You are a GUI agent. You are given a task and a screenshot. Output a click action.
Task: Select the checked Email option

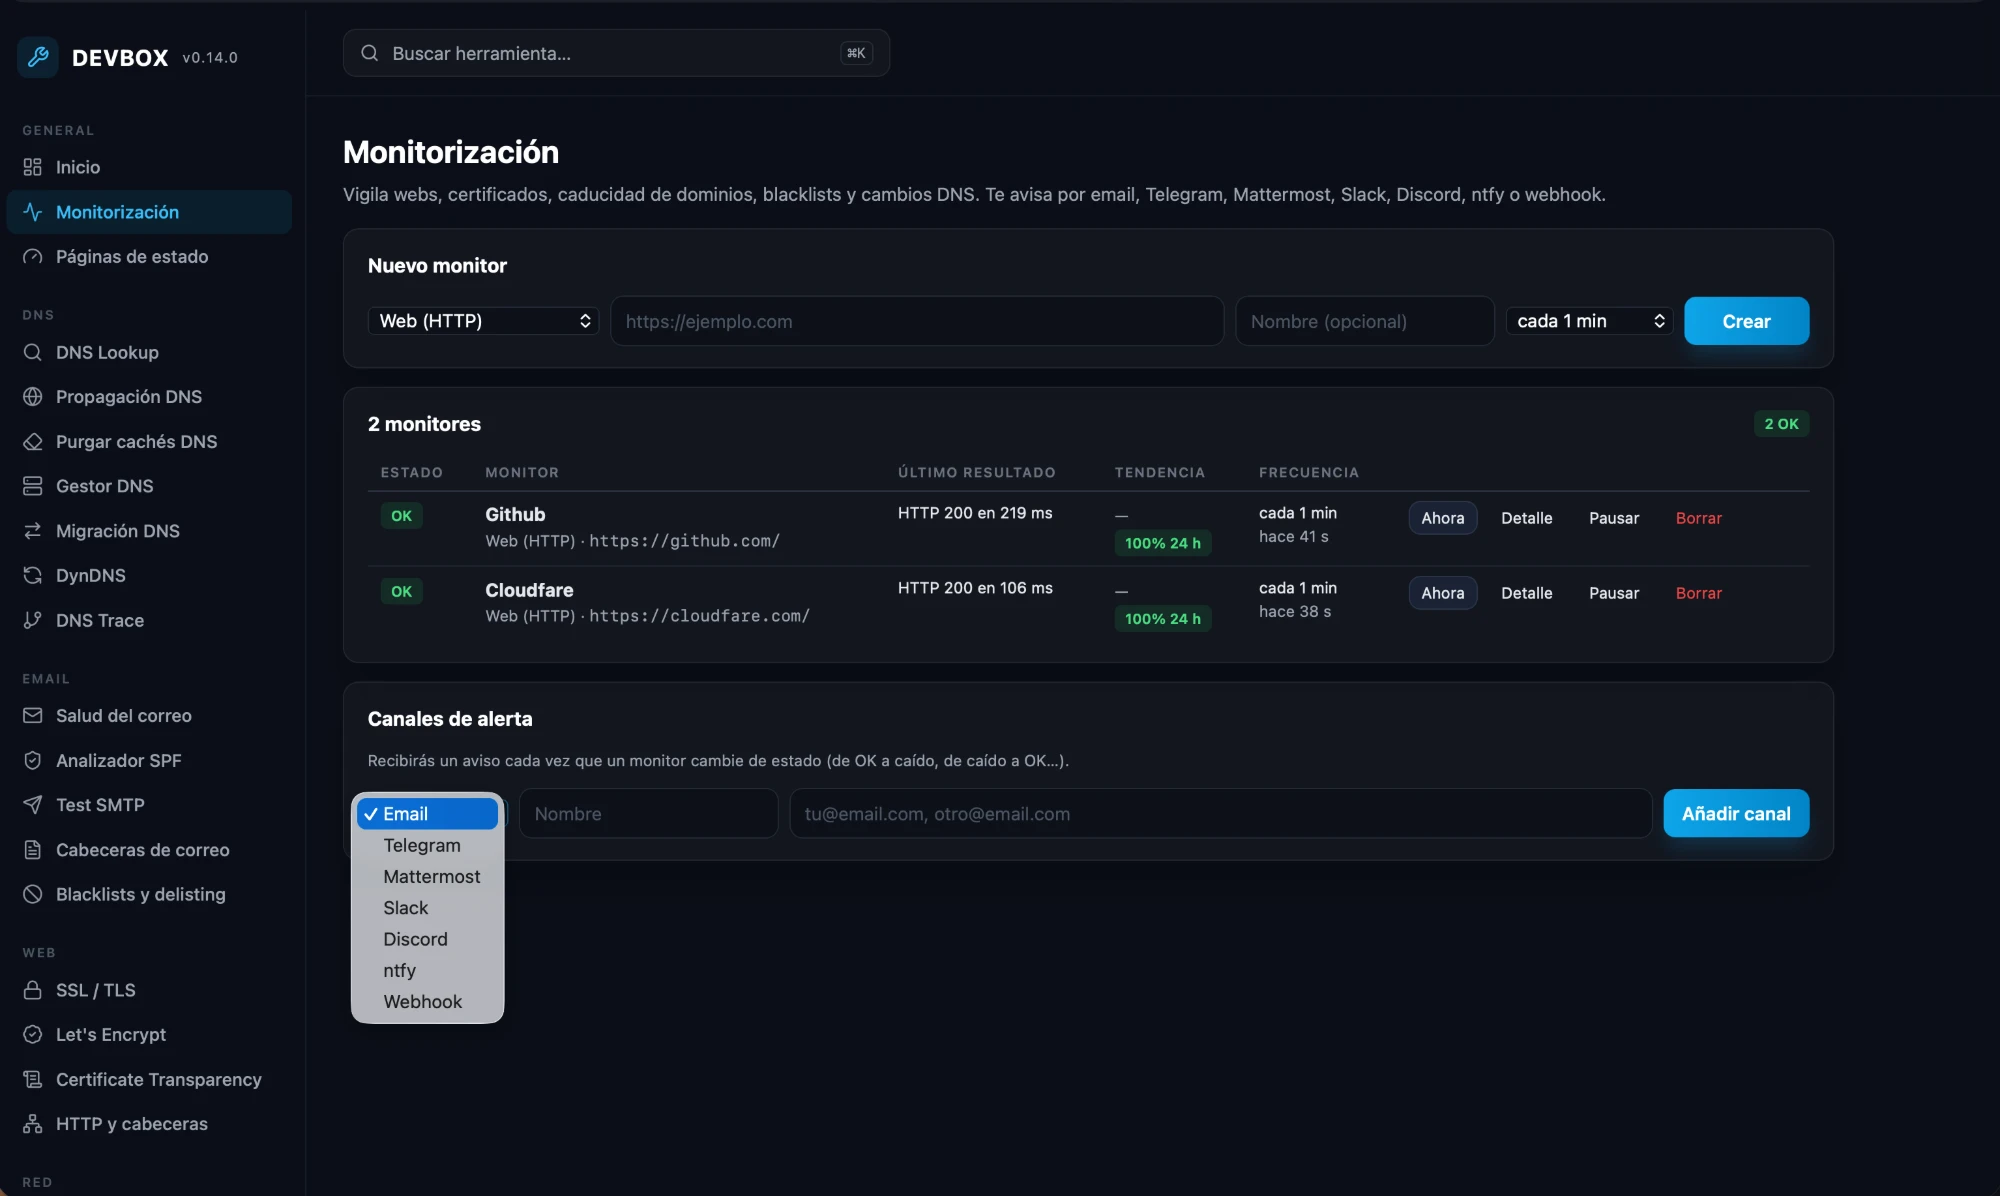tap(427, 814)
